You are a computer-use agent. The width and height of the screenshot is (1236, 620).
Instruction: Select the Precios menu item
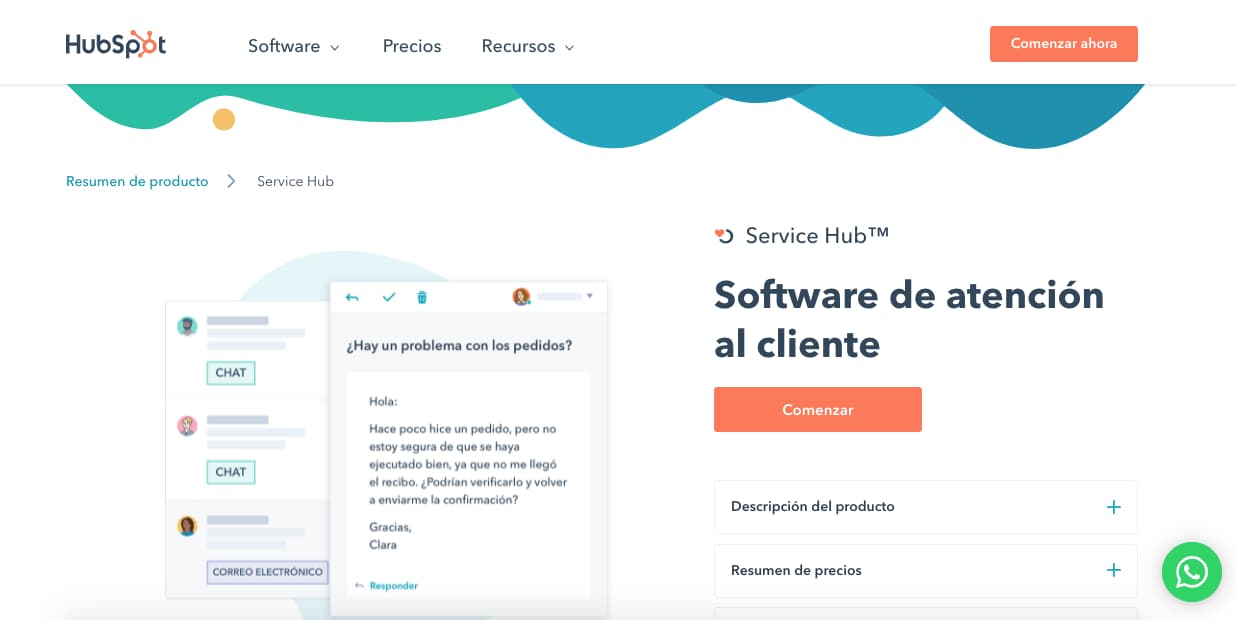[x=412, y=46]
